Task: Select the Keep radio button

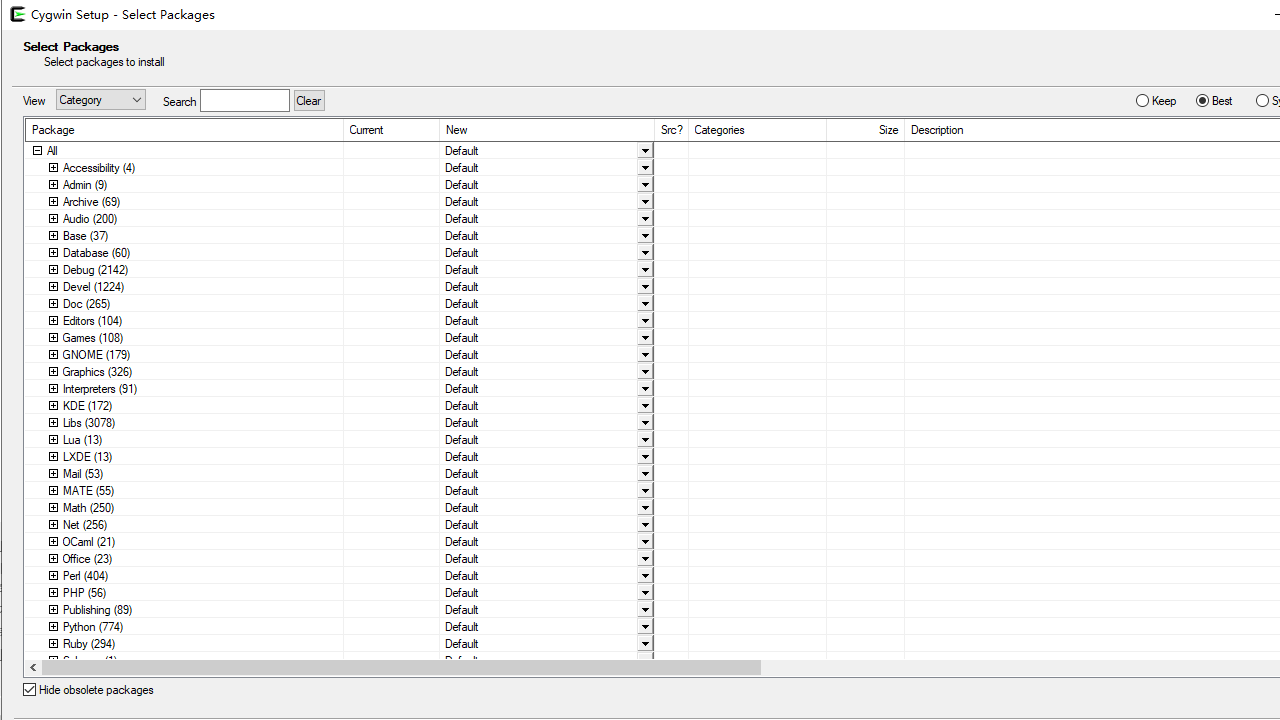Action: tap(1143, 101)
